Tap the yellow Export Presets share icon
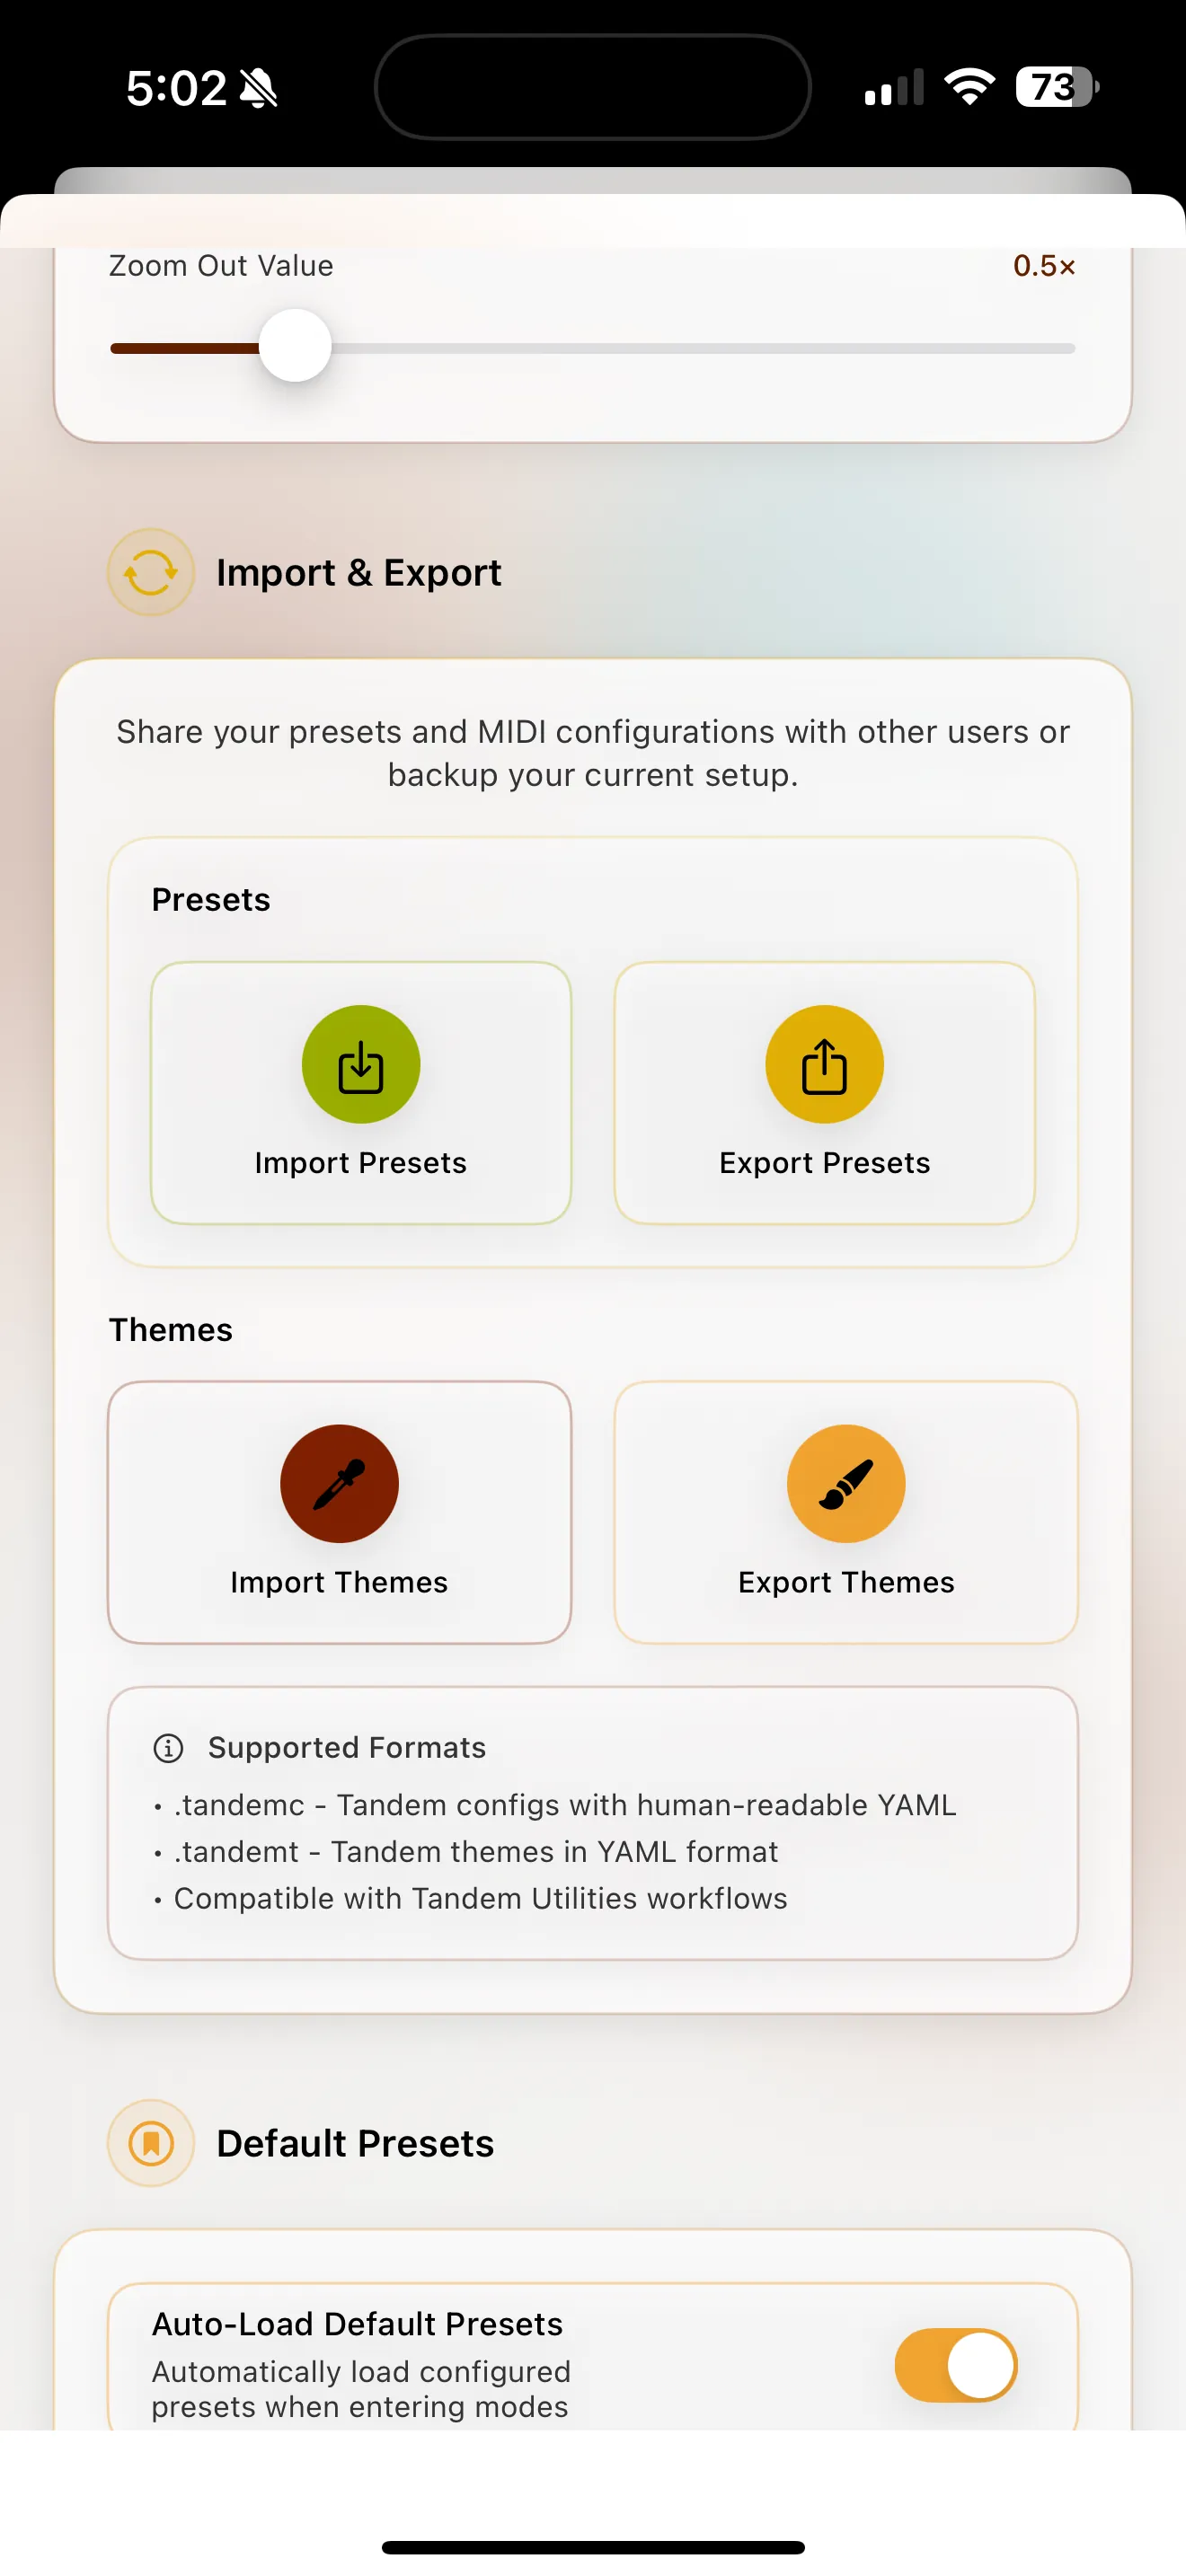 tap(824, 1064)
